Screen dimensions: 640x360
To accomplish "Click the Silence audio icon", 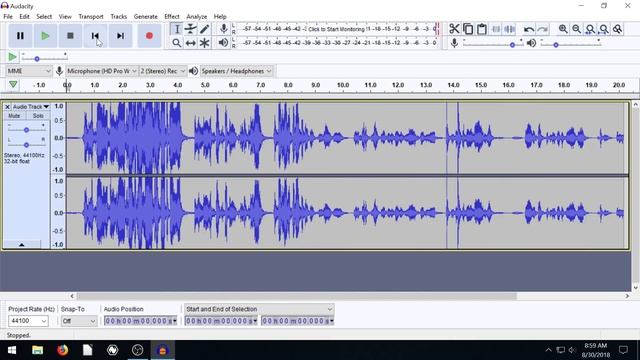I will [509, 29].
